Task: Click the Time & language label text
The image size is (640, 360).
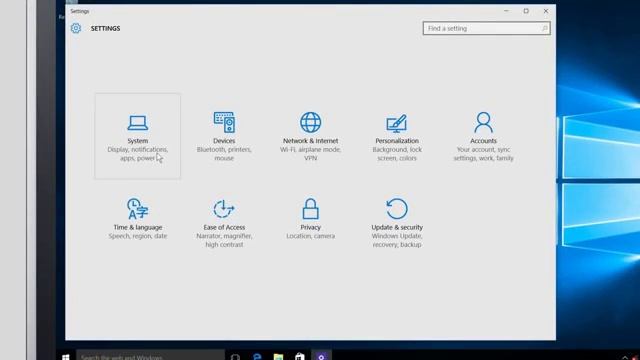Action: click(x=138, y=227)
